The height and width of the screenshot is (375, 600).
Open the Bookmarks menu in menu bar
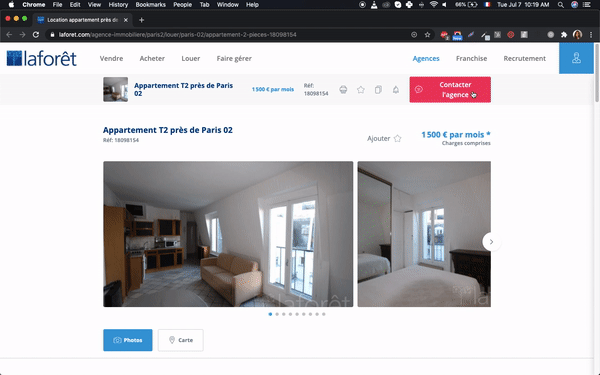tap(150, 5)
